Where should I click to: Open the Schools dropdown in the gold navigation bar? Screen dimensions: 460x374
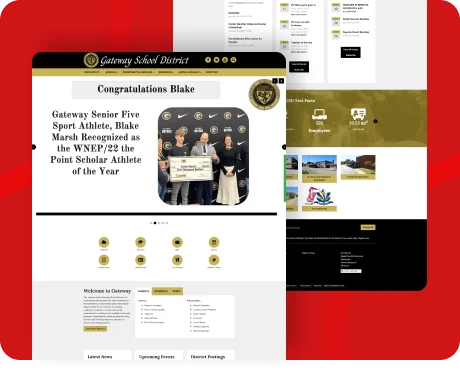tap(112, 72)
